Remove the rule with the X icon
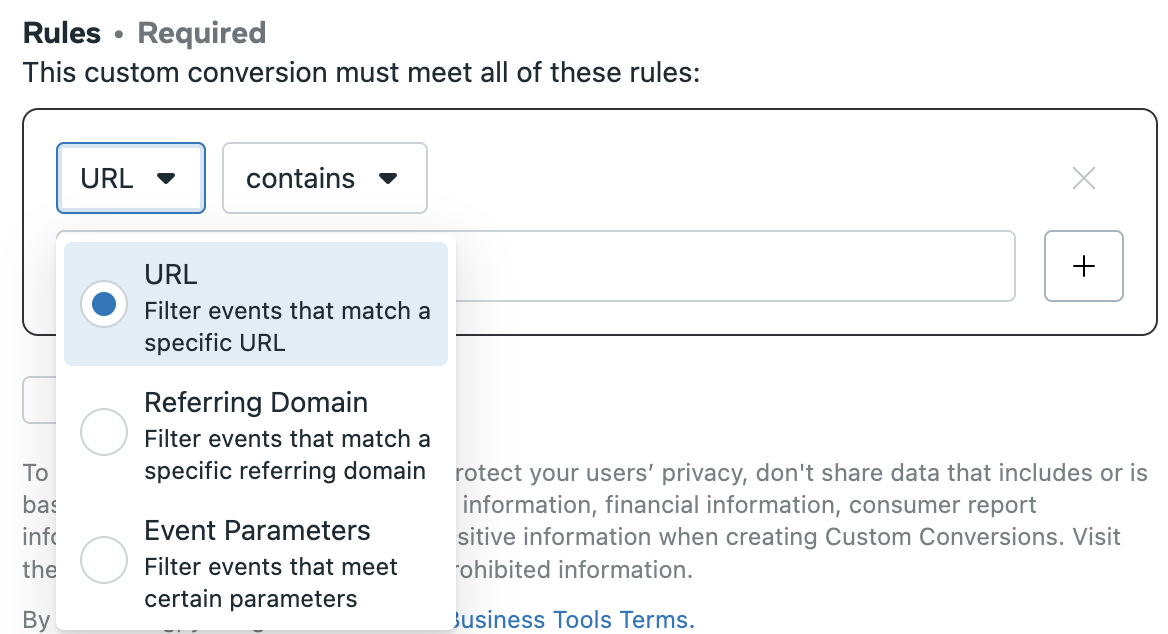1168x634 pixels. (x=1083, y=178)
